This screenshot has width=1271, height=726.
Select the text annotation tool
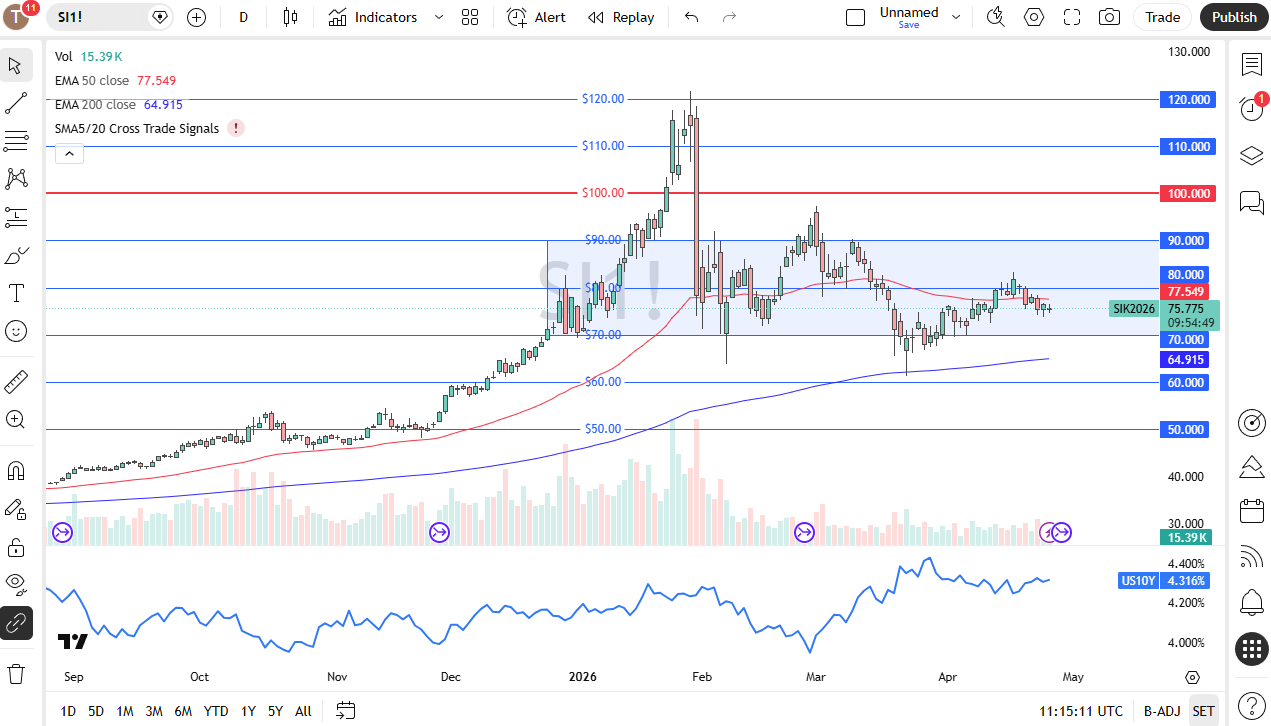coord(16,293)
